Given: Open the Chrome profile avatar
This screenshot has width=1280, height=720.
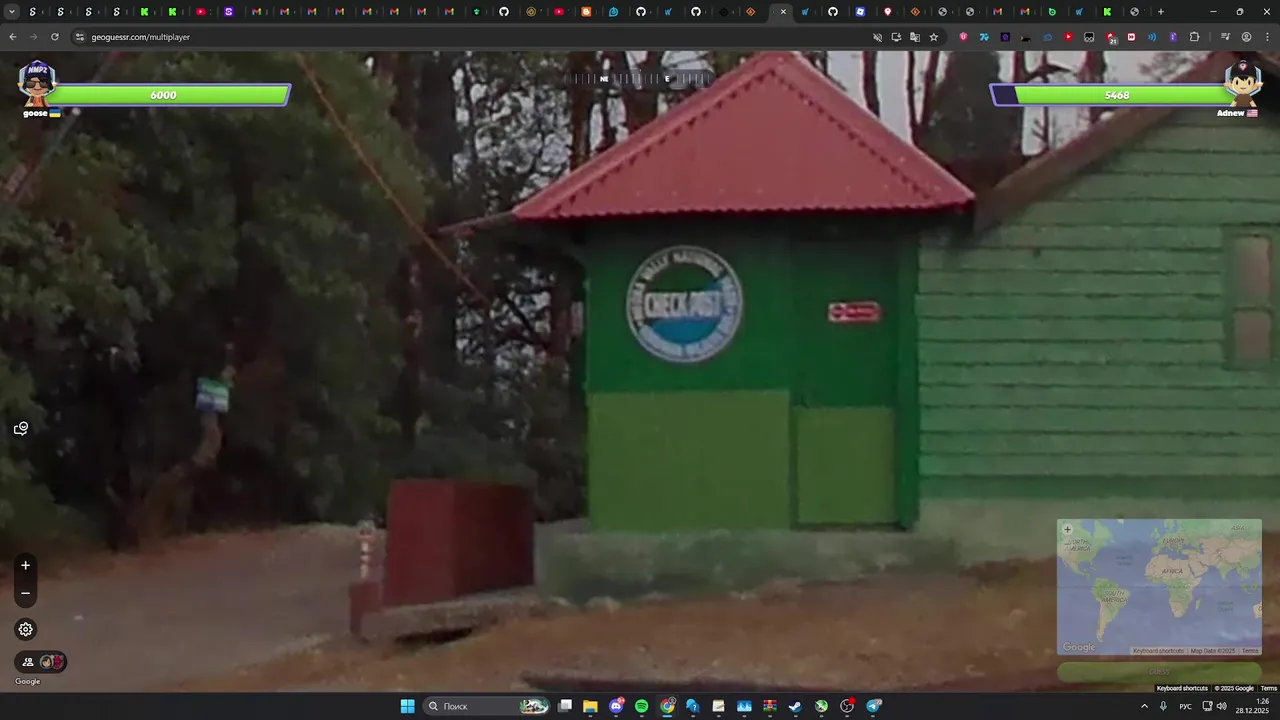Looking at the screenshot, I should pyautogui.click(x=1246, y=37).
